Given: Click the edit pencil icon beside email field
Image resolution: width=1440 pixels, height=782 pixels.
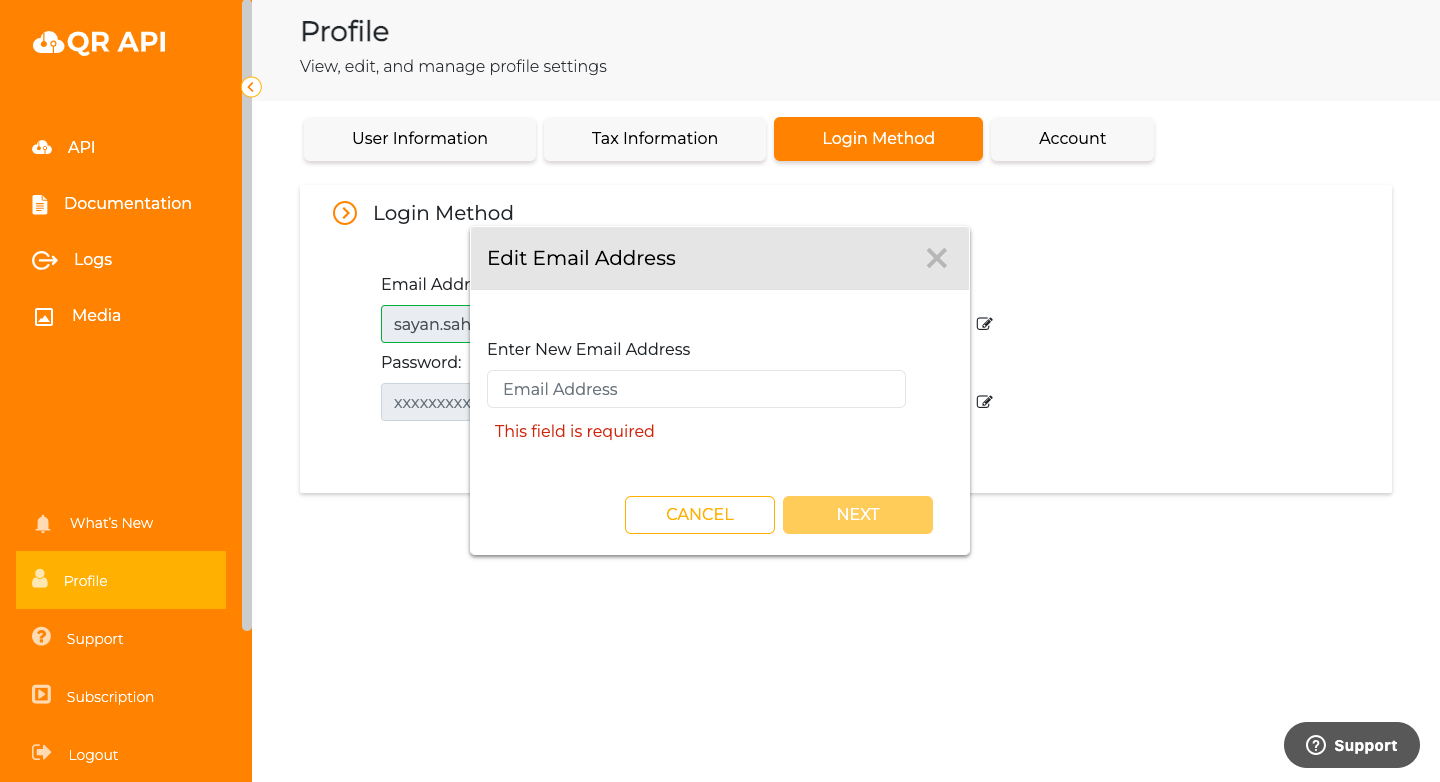Looking at the screenshot, I should coord(984,324).
